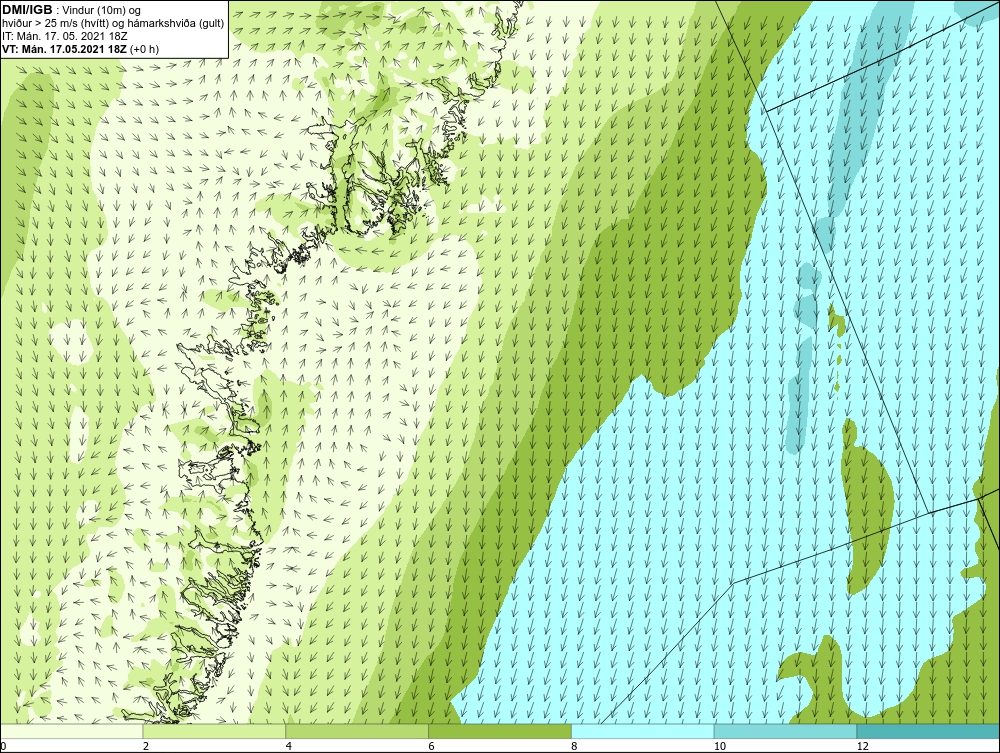Click the legend value label 0
The height and width of the screenshot is (753, 1000).
(x=3, y=746)
